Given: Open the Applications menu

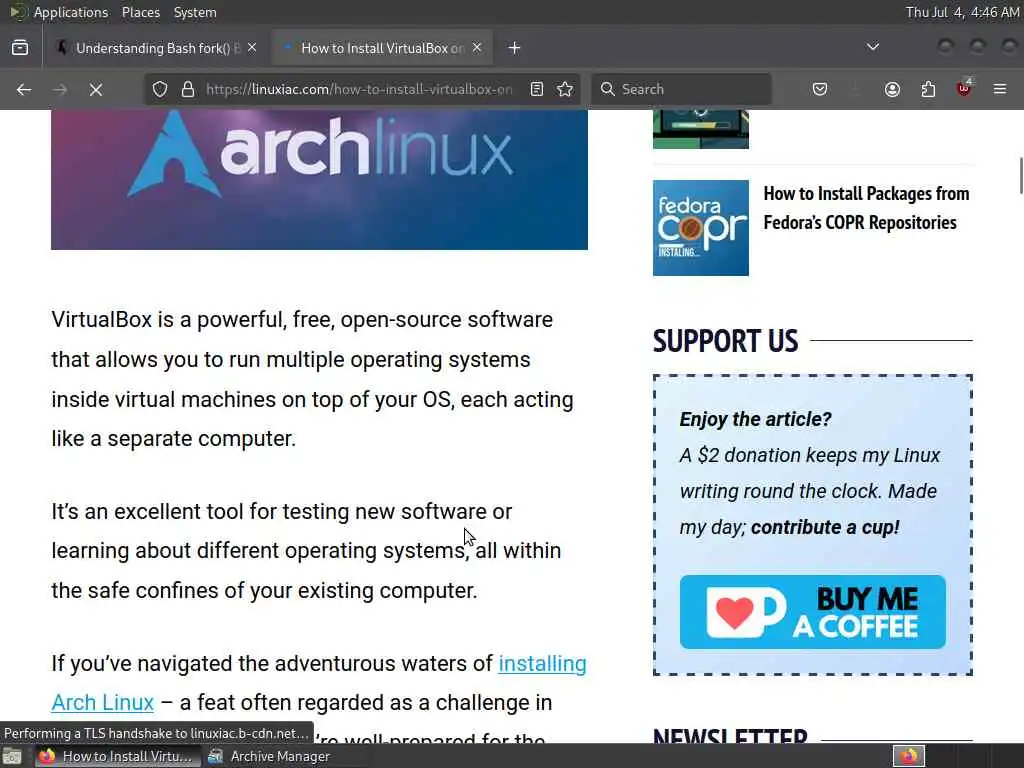Looking at the screenshot, I should 71,12.
